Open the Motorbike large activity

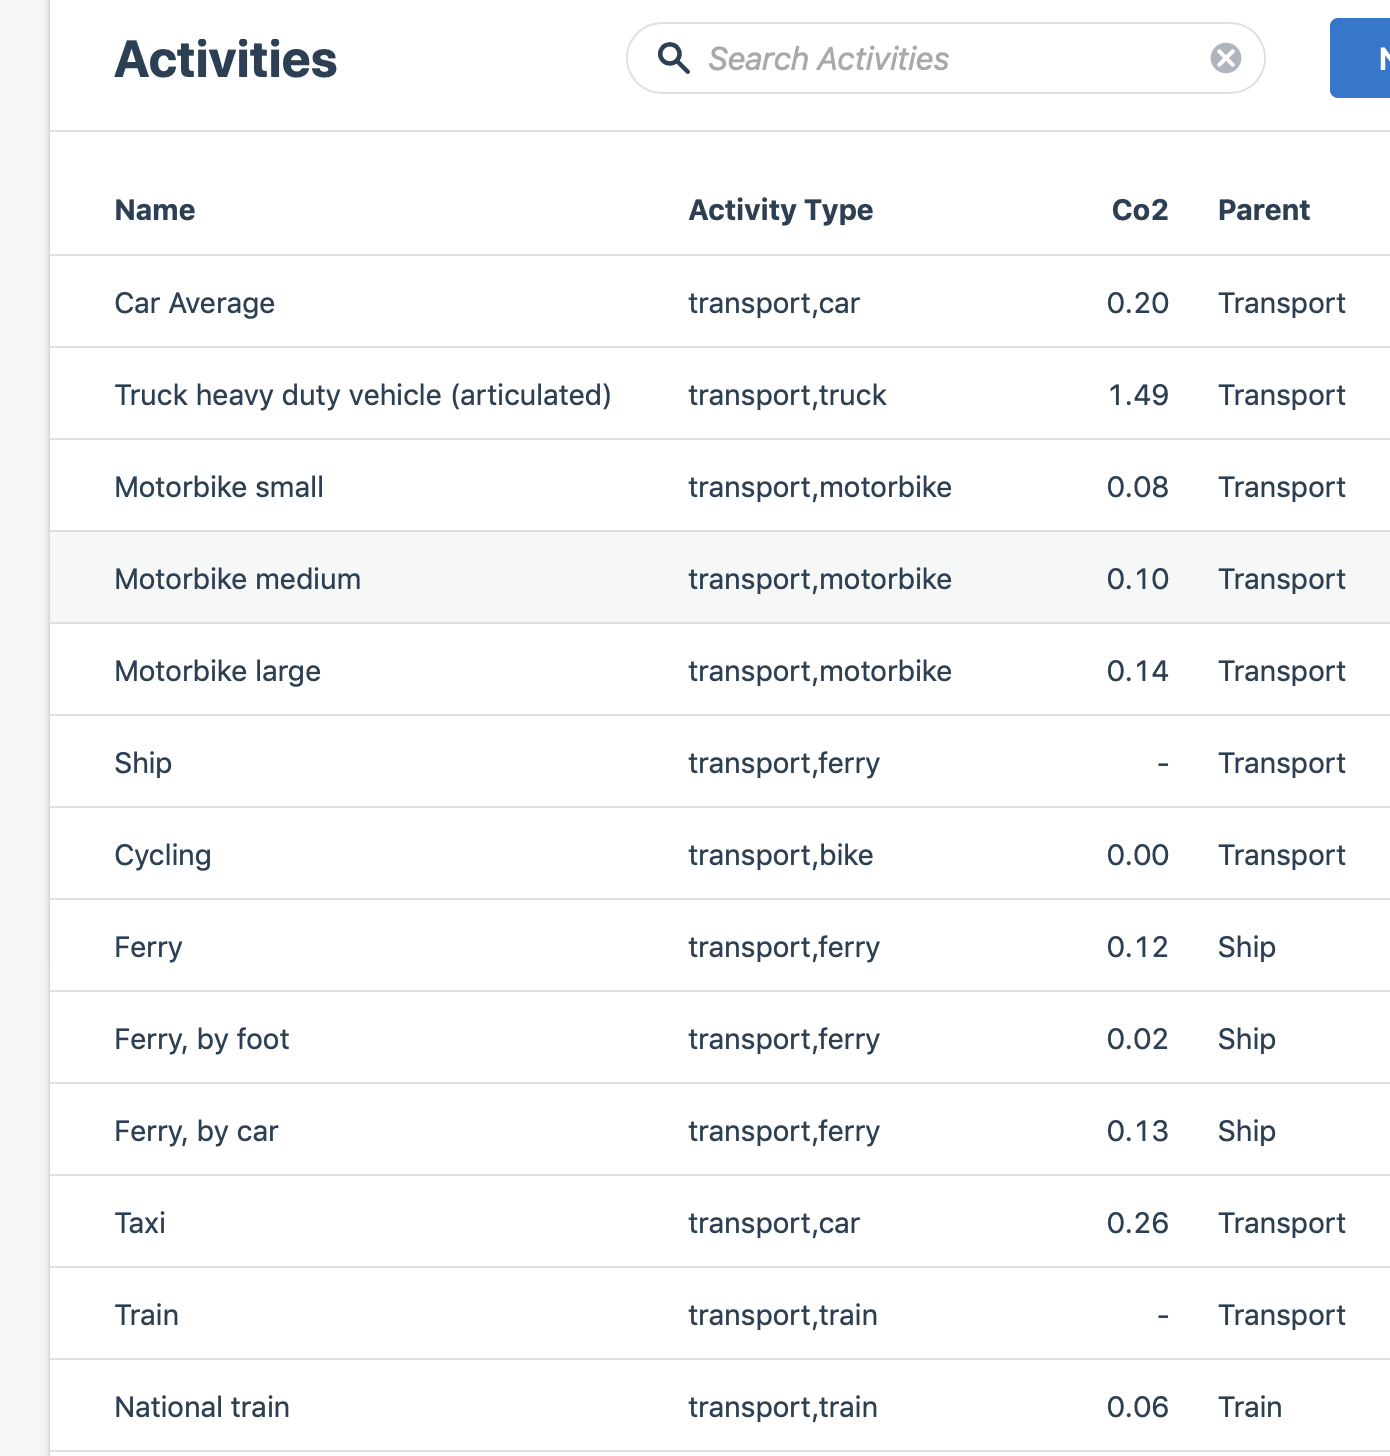[720, 670]
